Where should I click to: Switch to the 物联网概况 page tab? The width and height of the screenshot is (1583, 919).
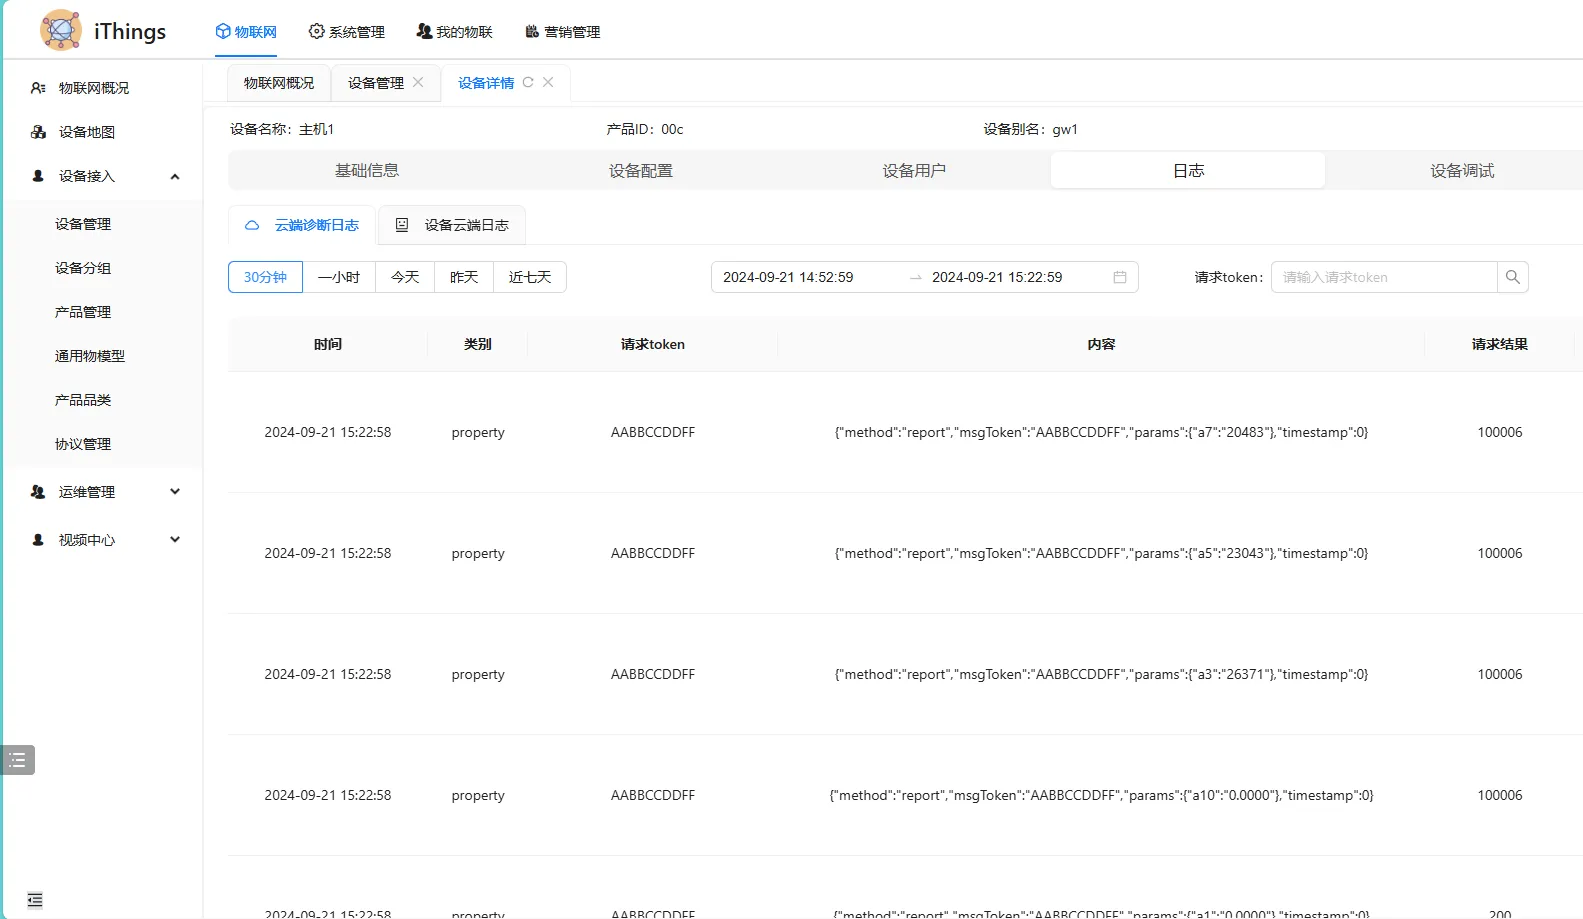(x=279, y=83)
